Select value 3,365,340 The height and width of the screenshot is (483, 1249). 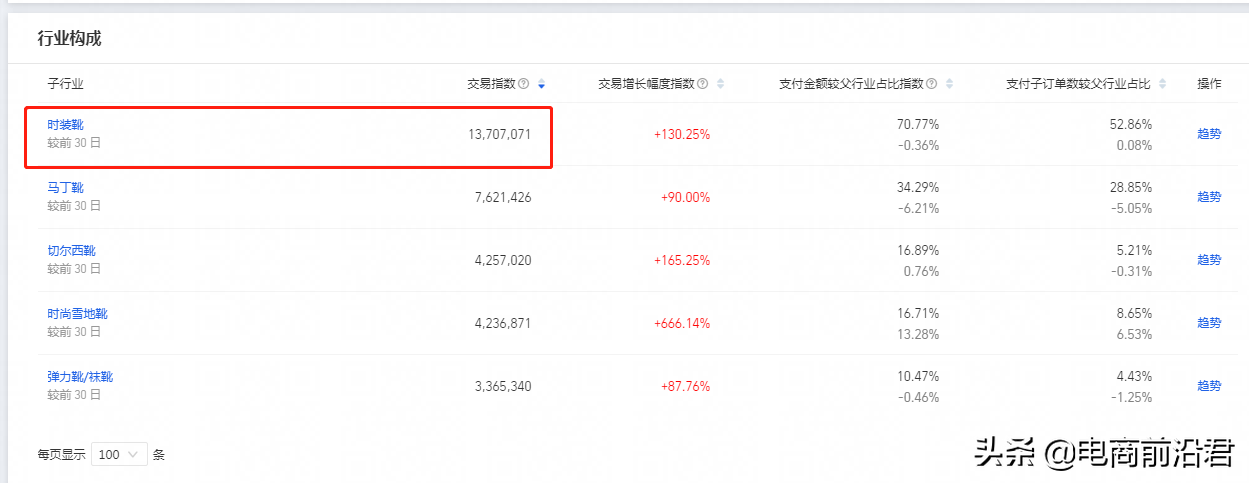coord(503,386)
